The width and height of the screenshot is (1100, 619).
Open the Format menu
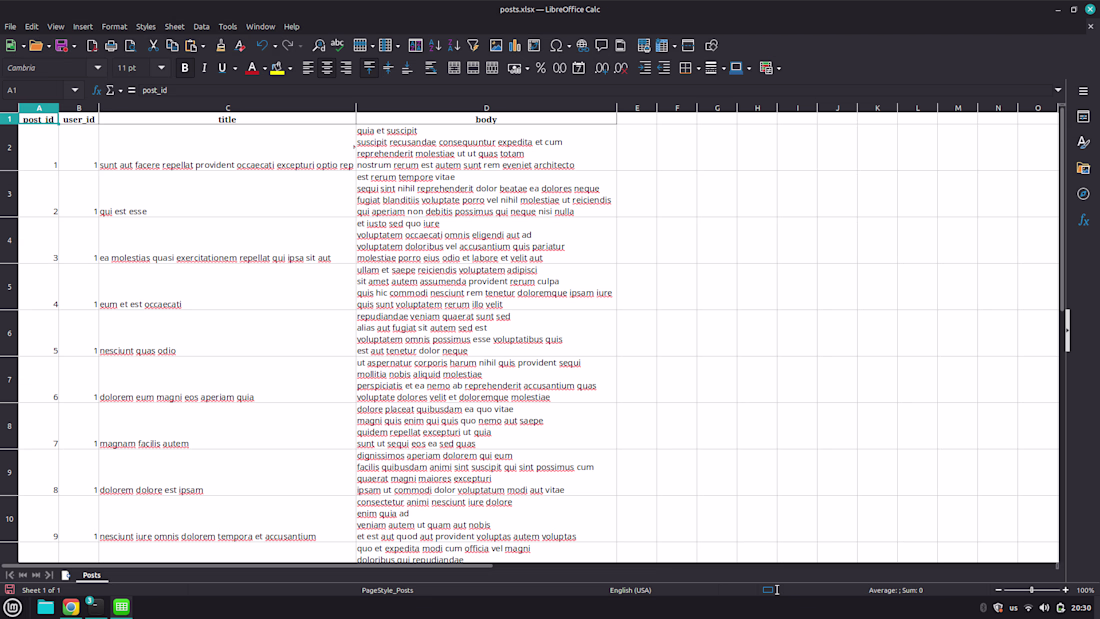click(114, 27)
